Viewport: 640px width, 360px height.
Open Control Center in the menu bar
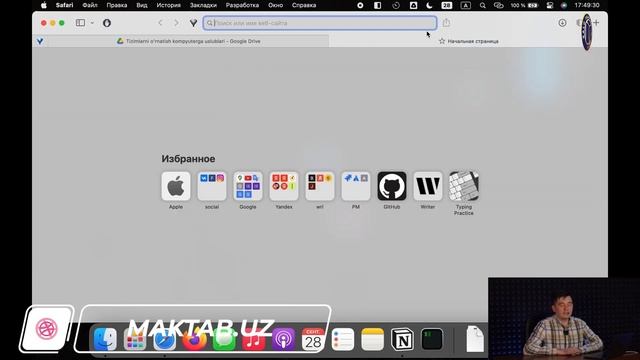coord(550,5)
